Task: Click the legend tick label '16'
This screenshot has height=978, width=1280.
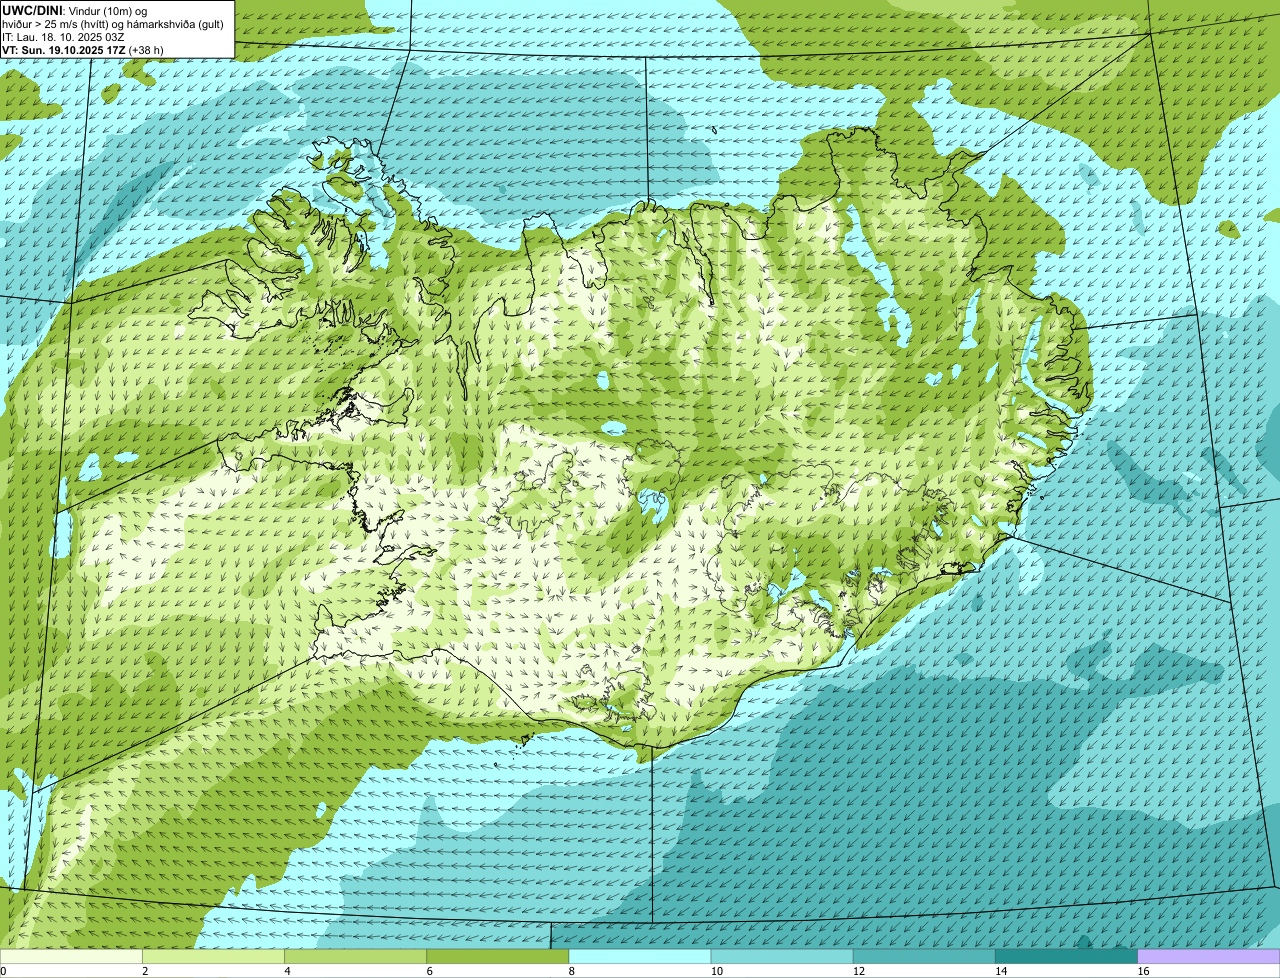Action: point(1143,971)
